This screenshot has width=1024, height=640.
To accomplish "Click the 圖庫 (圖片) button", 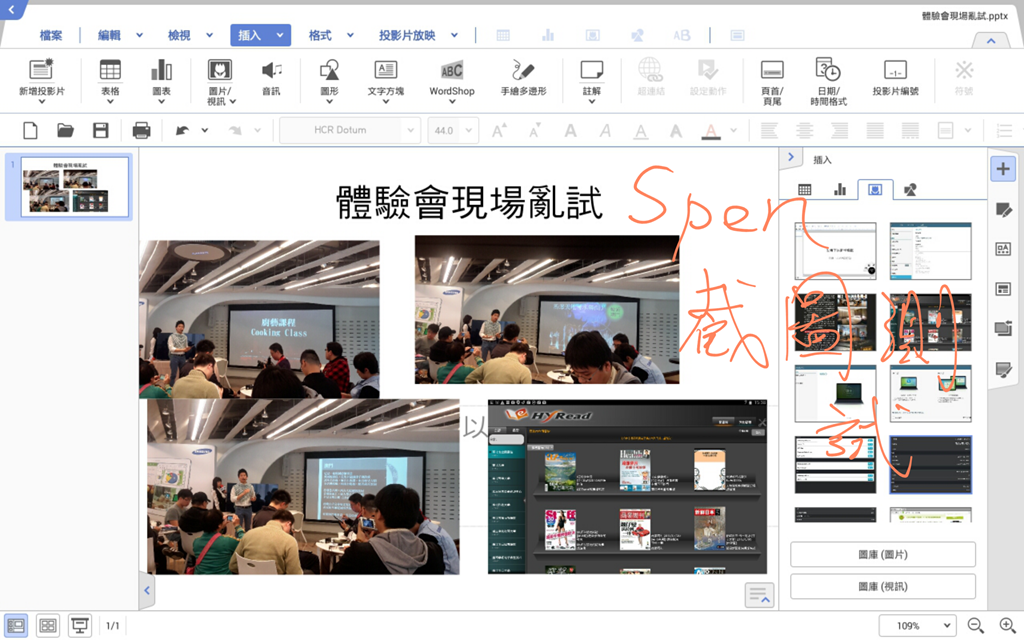I will (883, 554).
